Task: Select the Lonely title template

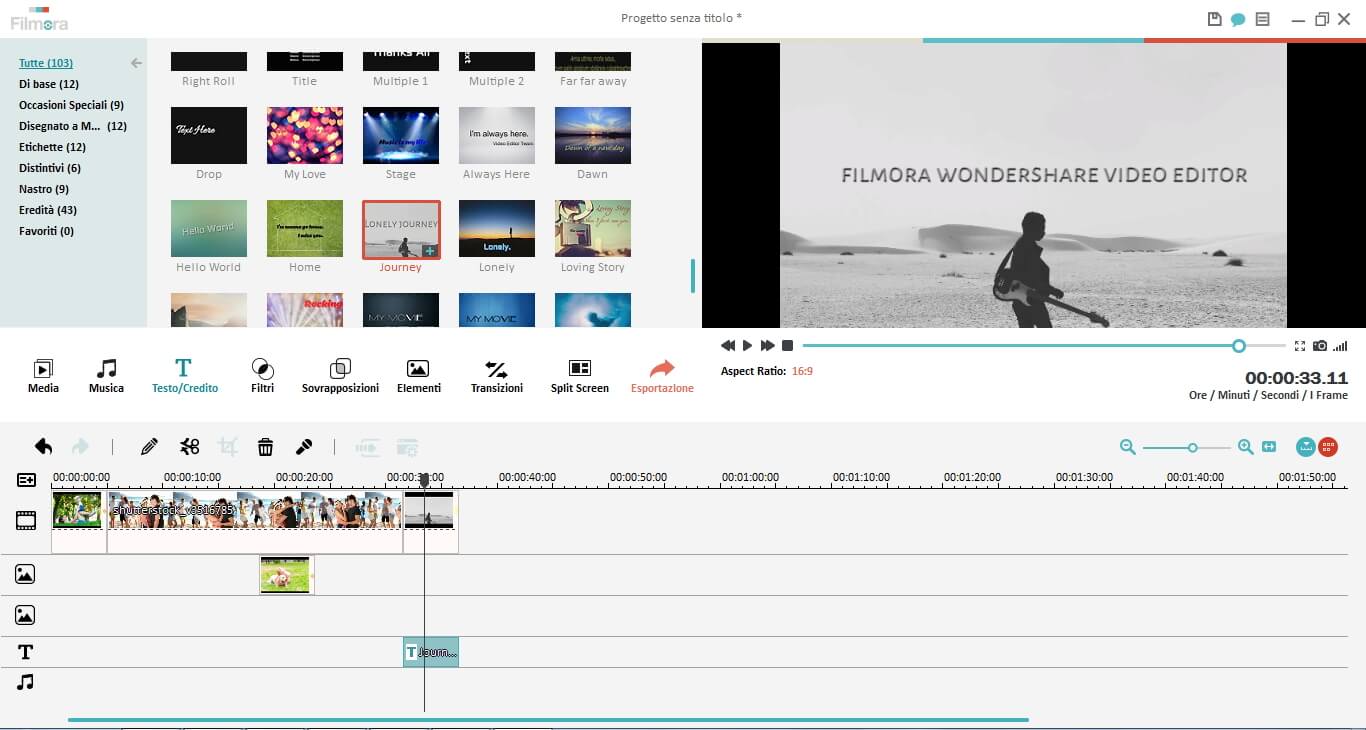Action: click(497, 228)
